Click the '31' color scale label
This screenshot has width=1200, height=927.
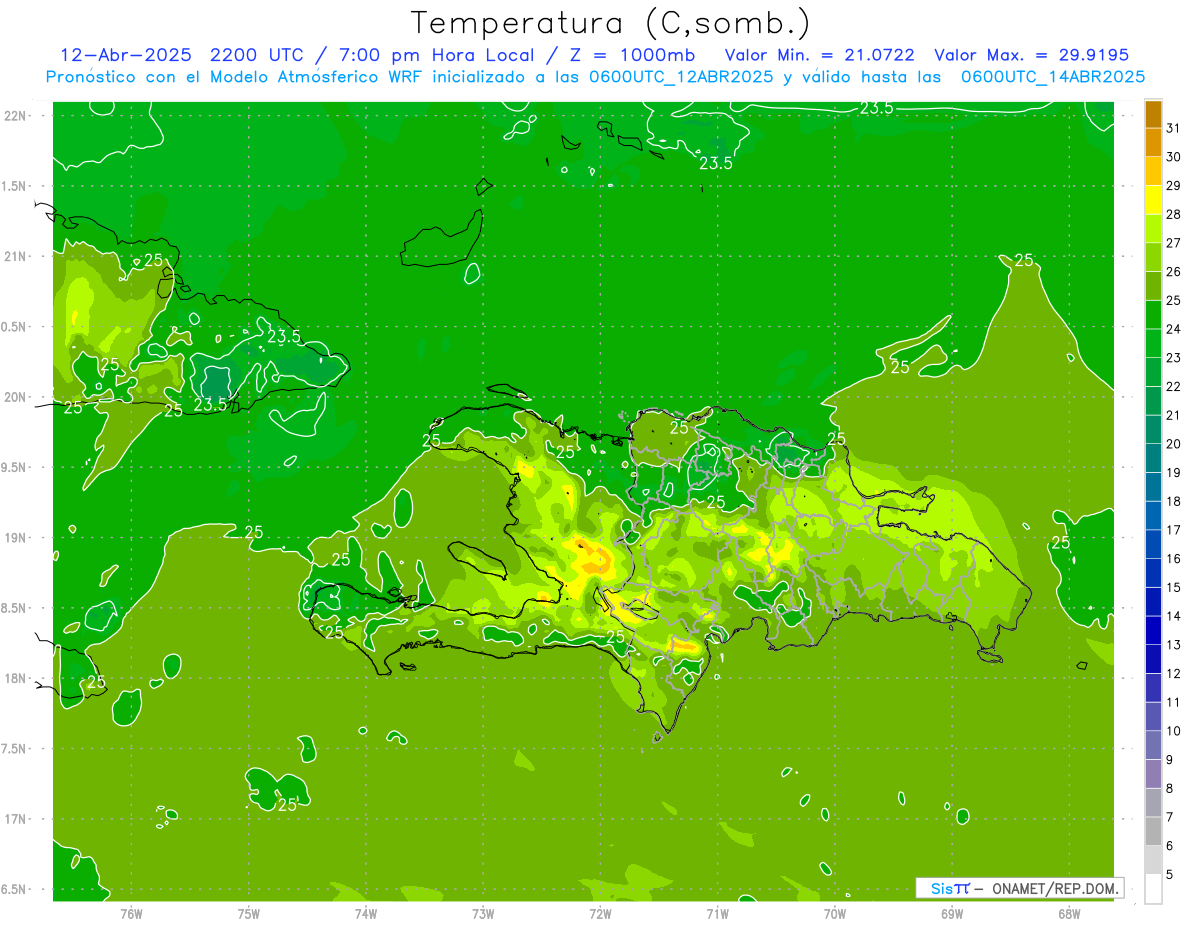tap(1174, 128)
